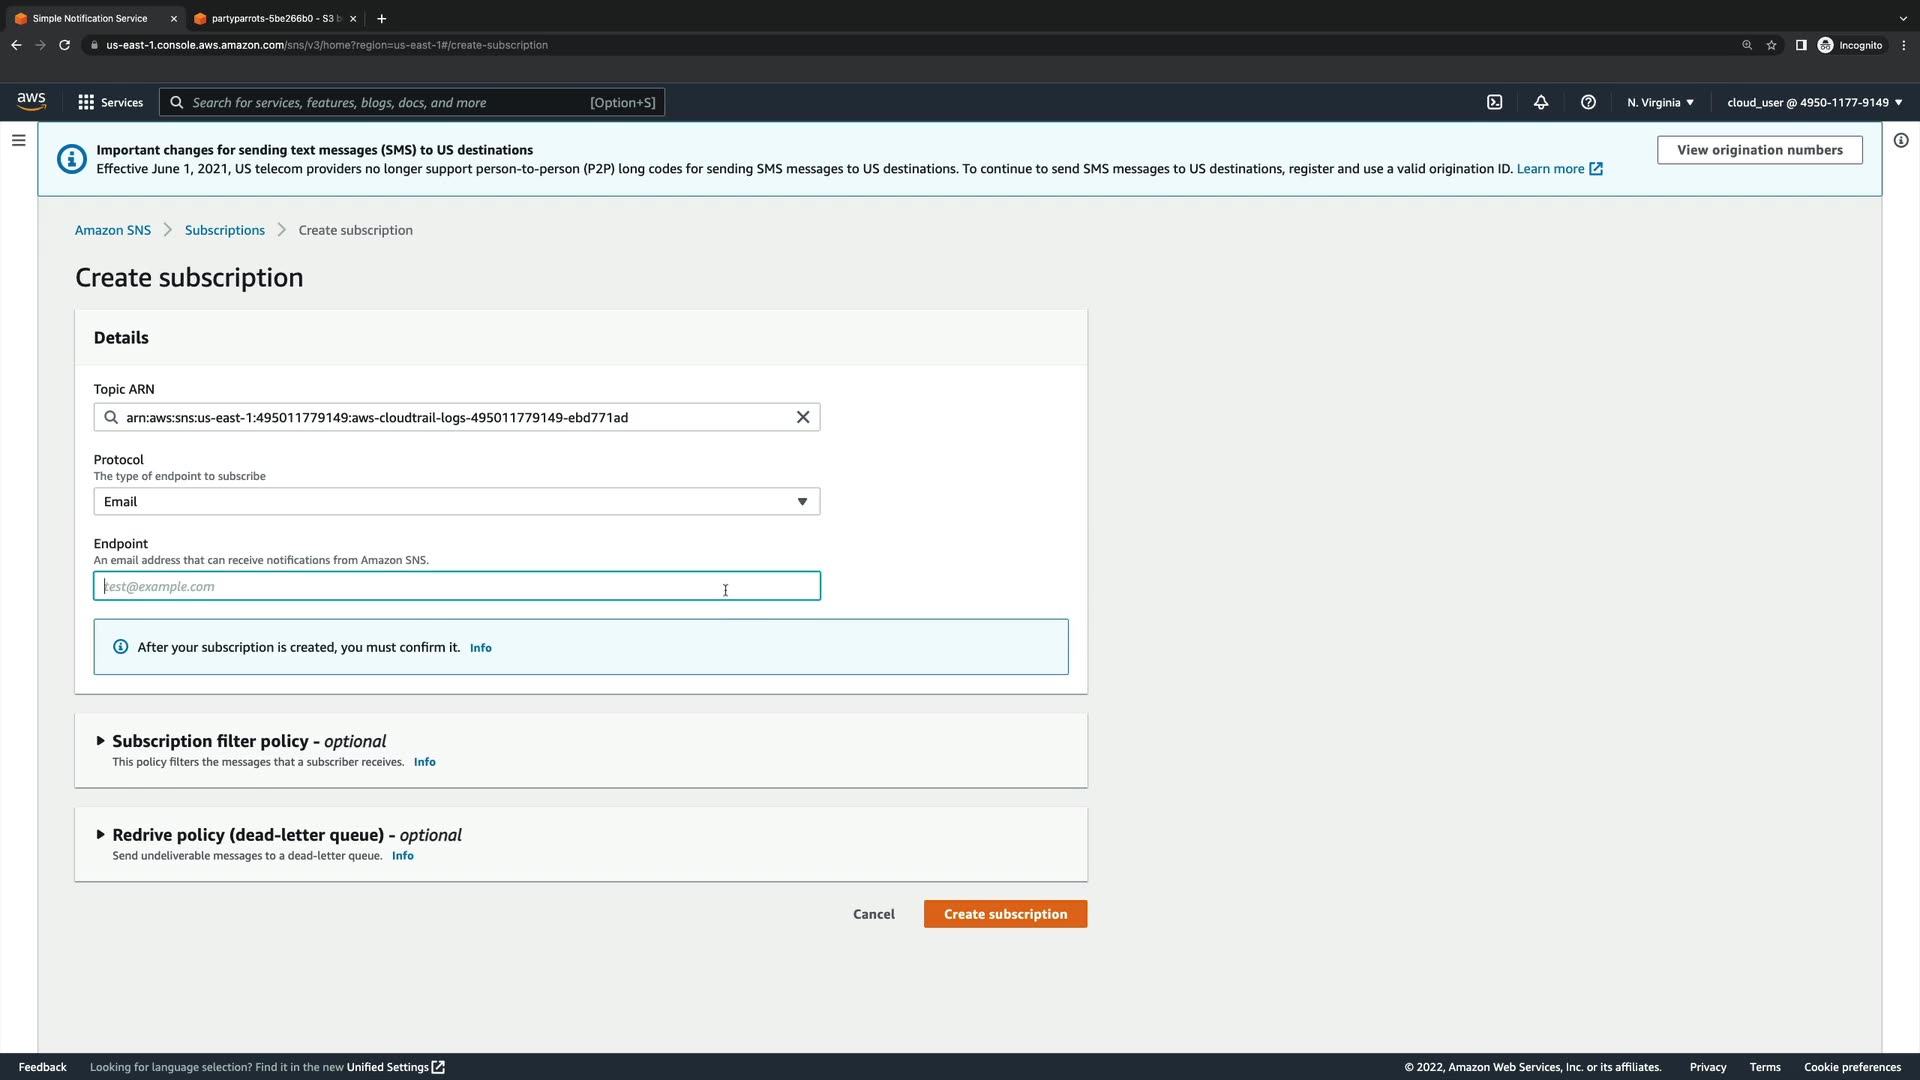Open the side navigation hamburger menu
The height and width of the screenshot is (1080, 1920).
[x=18, y=141]
